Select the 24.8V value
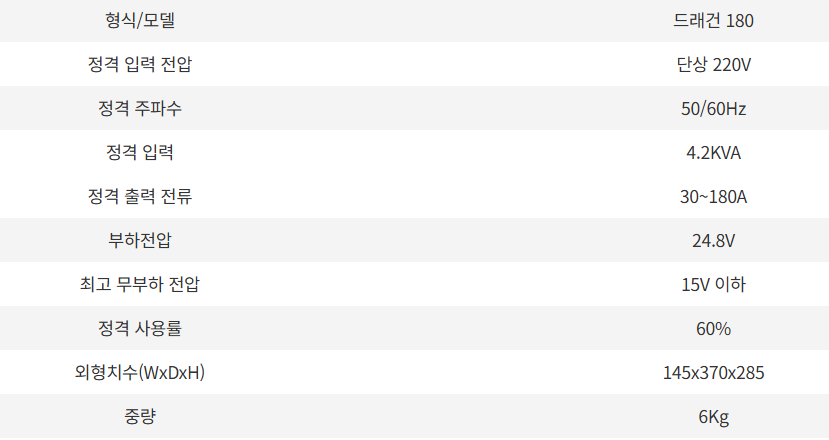 tap(713, 241)
